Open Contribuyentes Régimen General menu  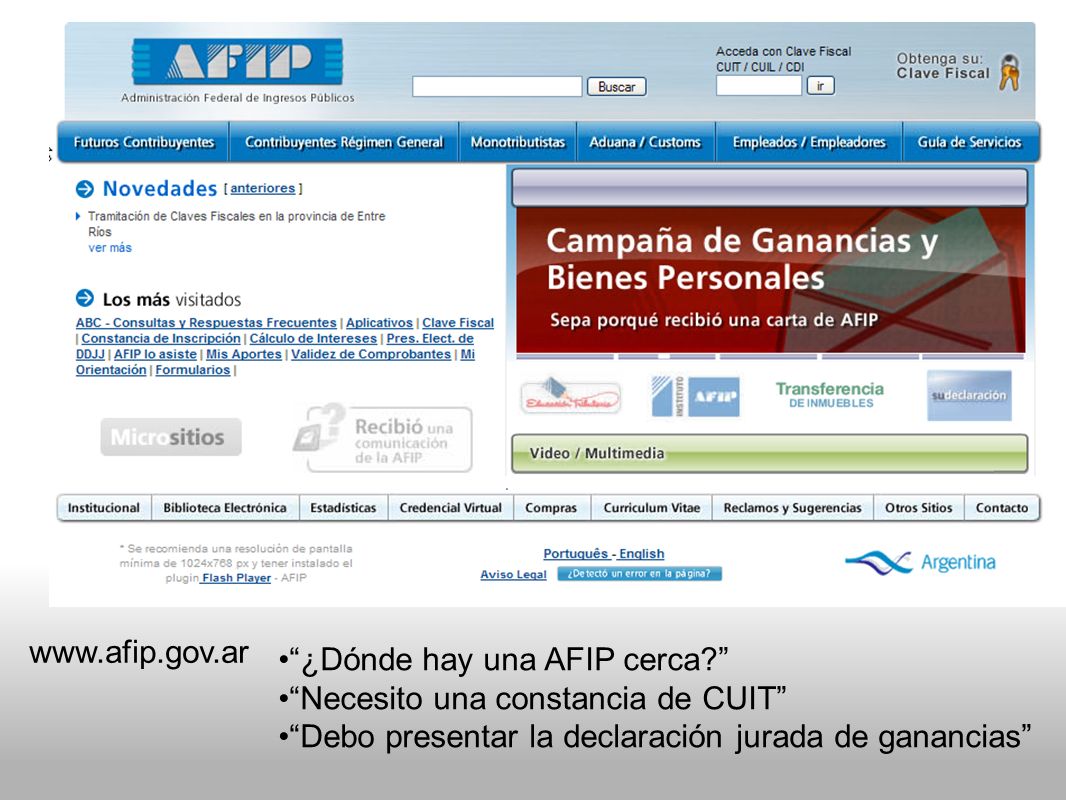coord(344,142)
